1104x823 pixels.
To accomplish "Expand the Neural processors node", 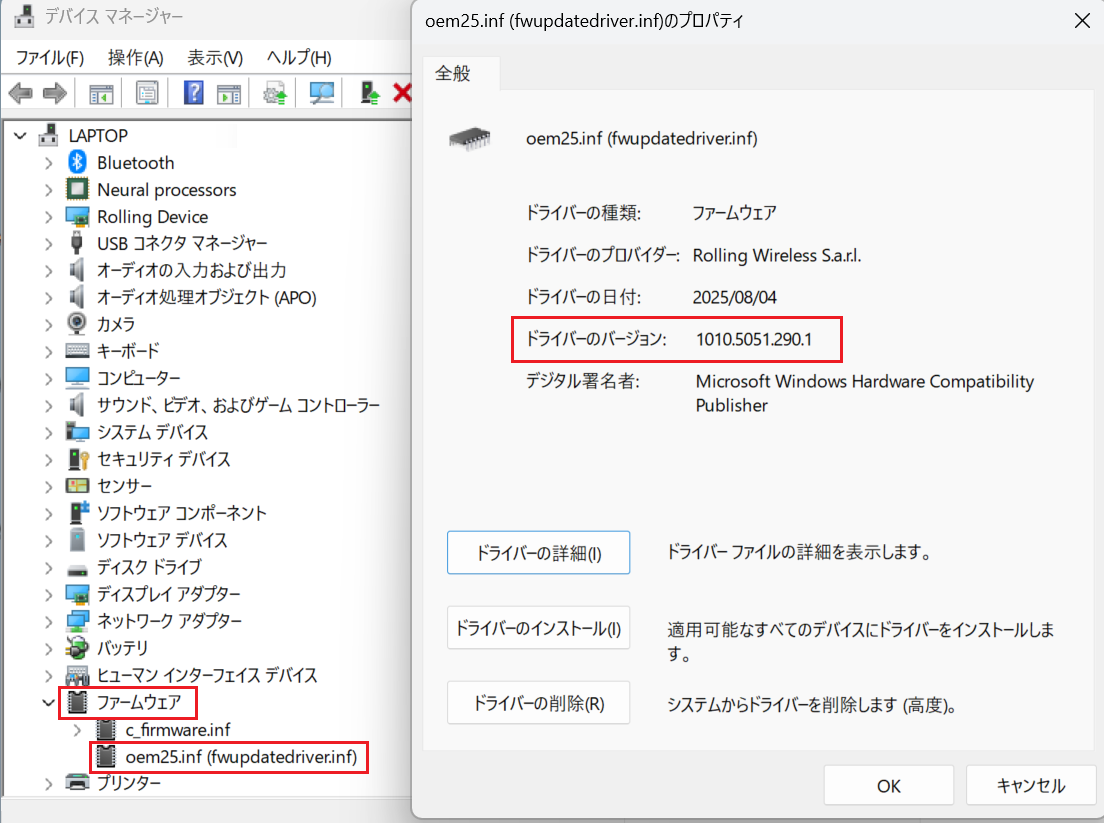I will [x=49, y=190].
